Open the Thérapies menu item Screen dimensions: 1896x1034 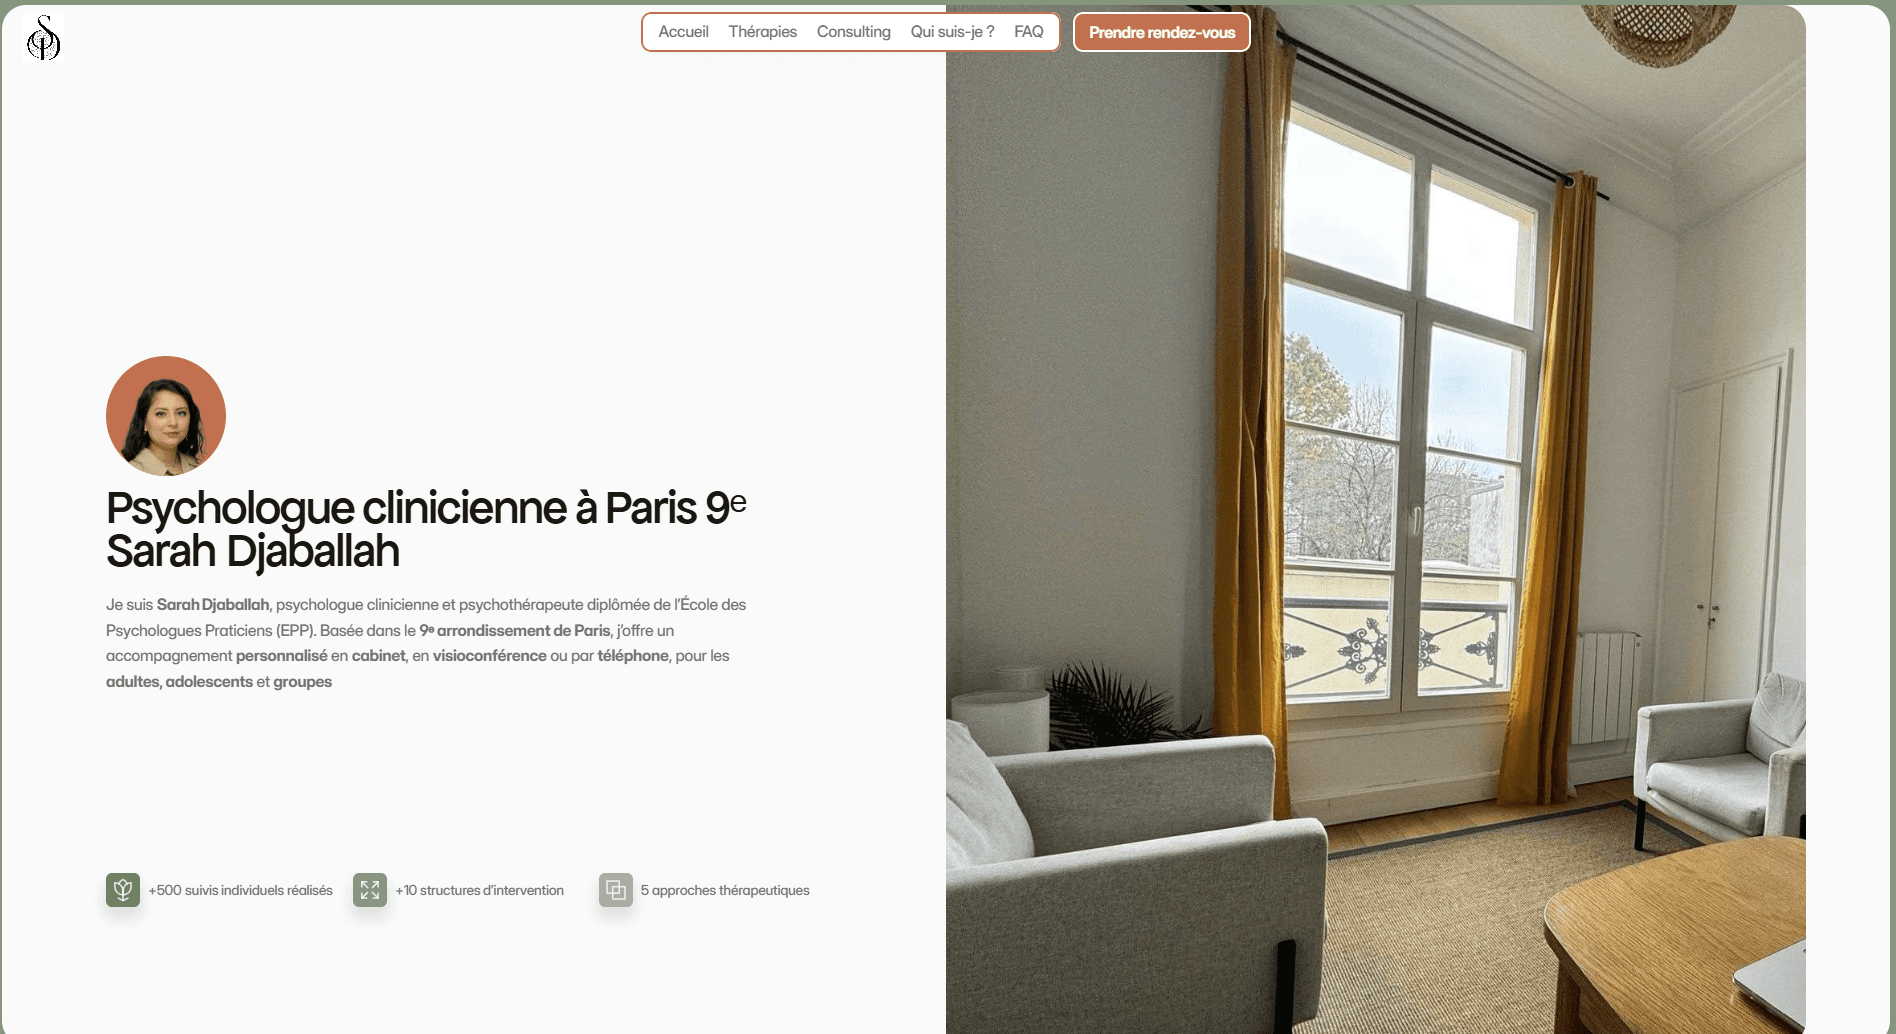[x=763, y=32]
